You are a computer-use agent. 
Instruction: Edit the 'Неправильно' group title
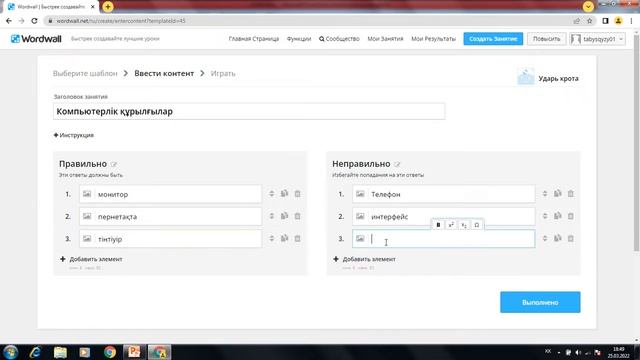397,164
